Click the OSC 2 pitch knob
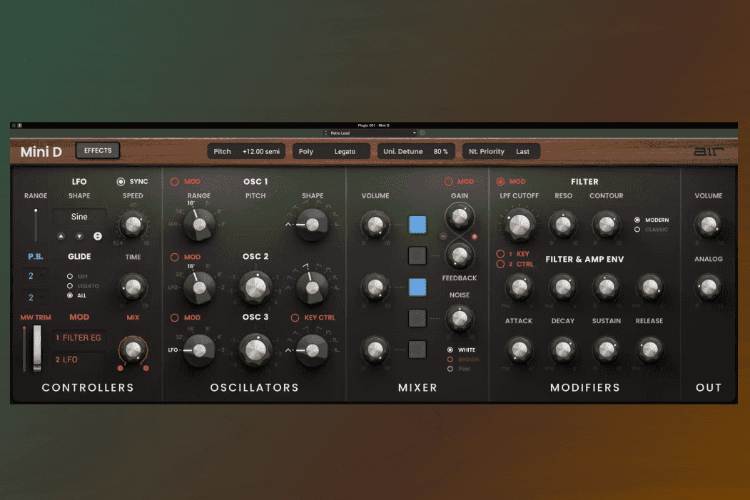 click(x=256, y=288)
